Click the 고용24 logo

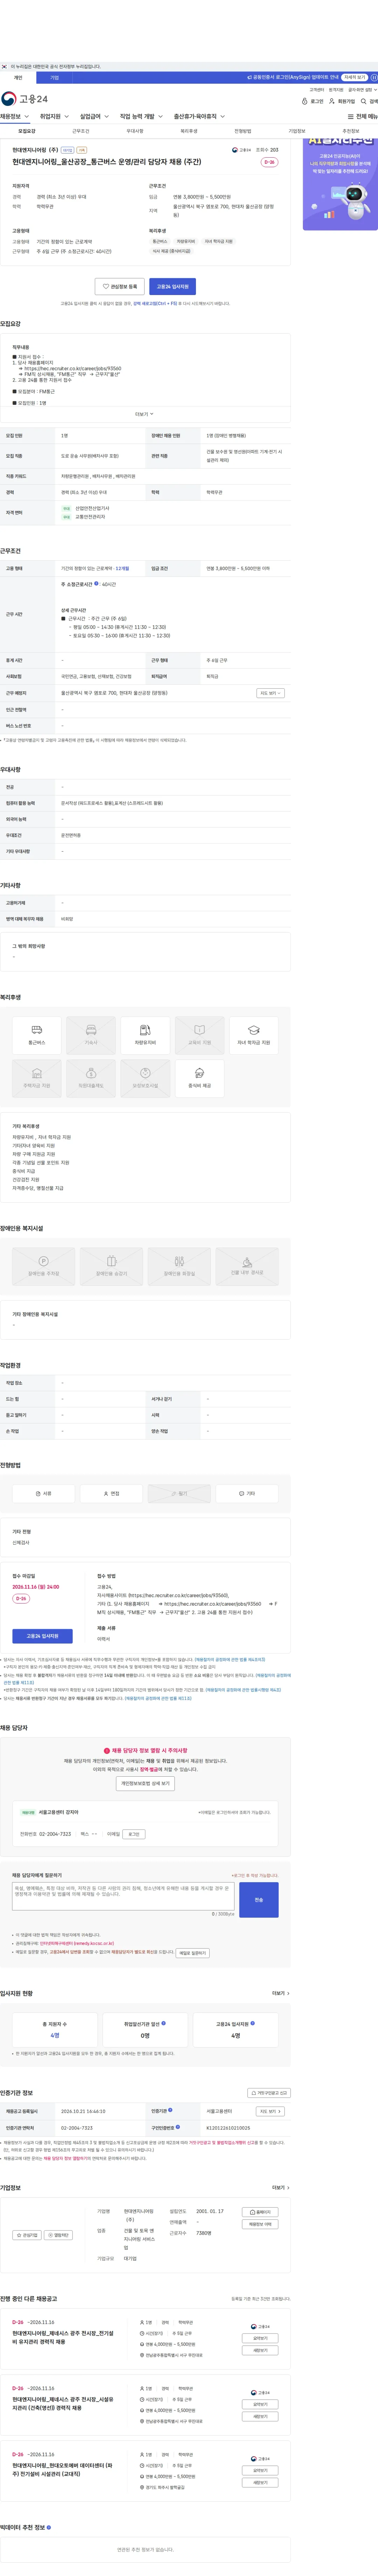24,99
